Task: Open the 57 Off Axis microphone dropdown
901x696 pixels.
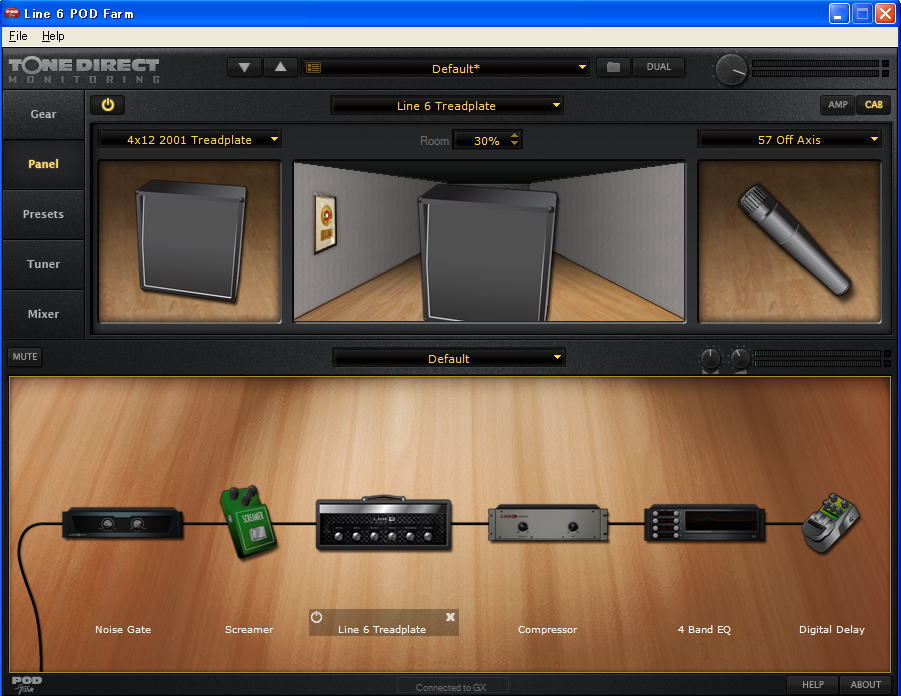Action: 790,140
